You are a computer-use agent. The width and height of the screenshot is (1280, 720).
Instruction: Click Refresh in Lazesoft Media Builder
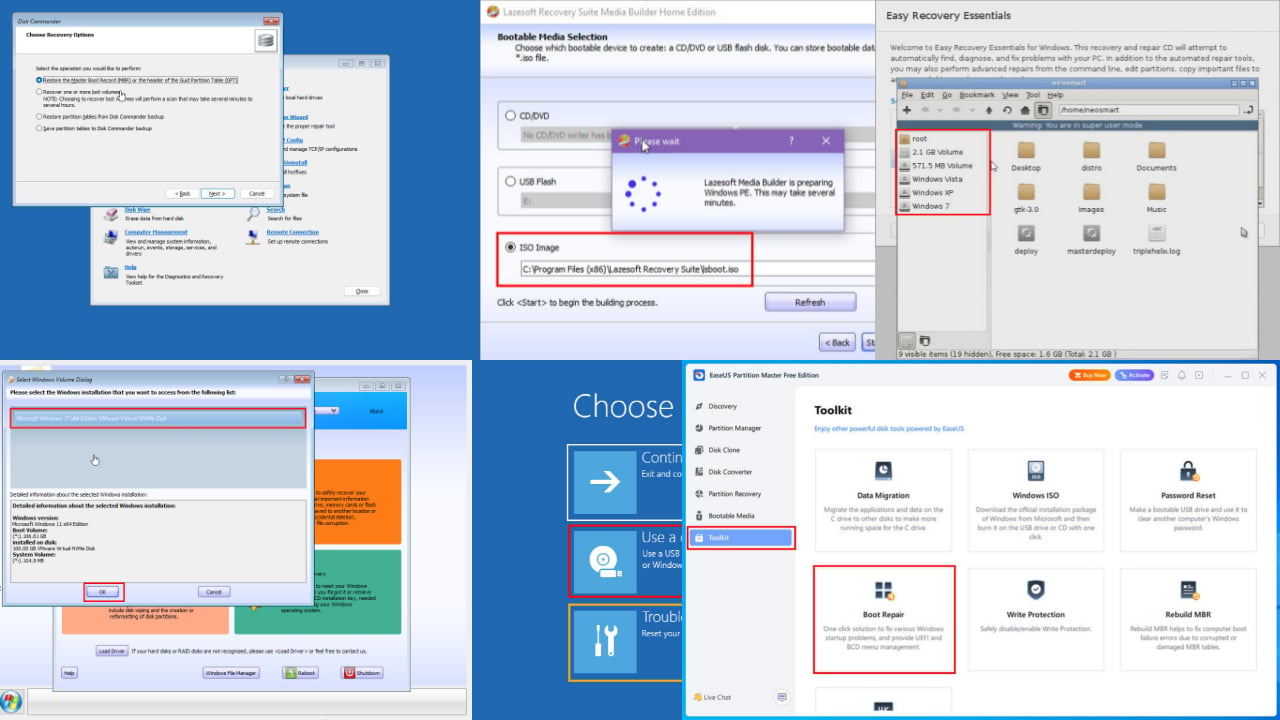click(x=810, y=302)
